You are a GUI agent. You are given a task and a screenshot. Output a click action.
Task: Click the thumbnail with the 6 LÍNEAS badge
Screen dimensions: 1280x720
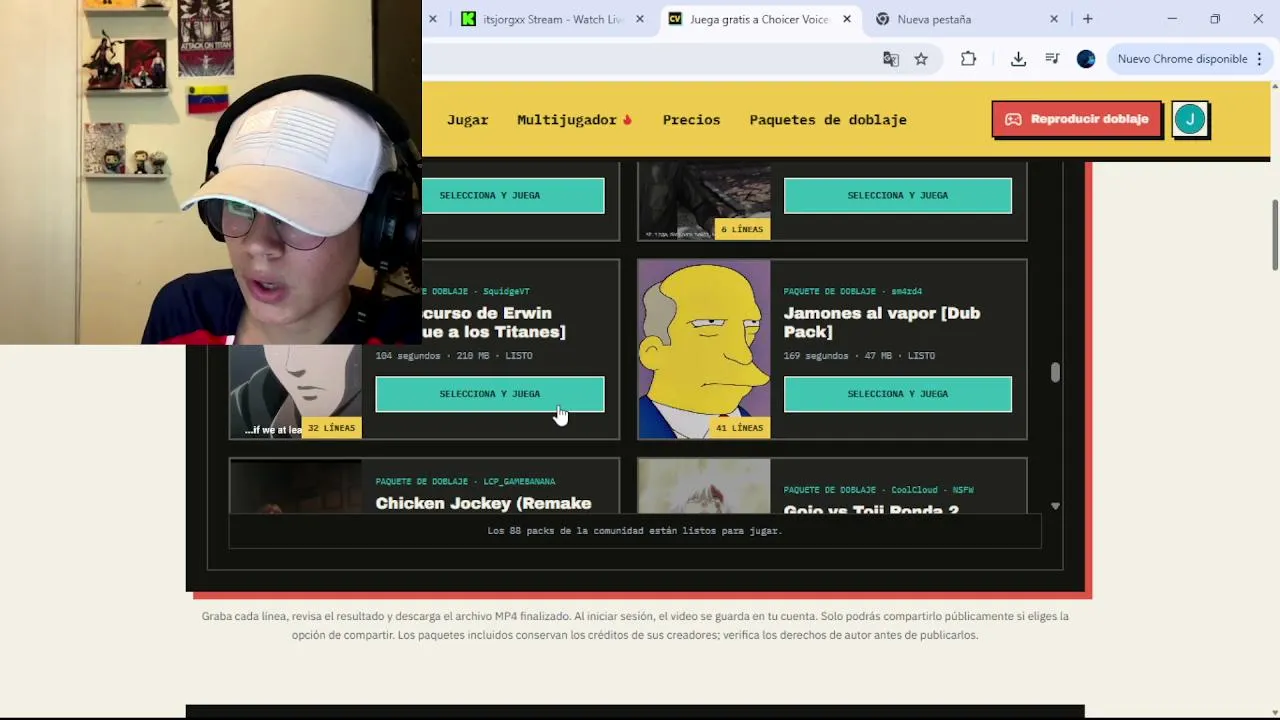(704, 201)
